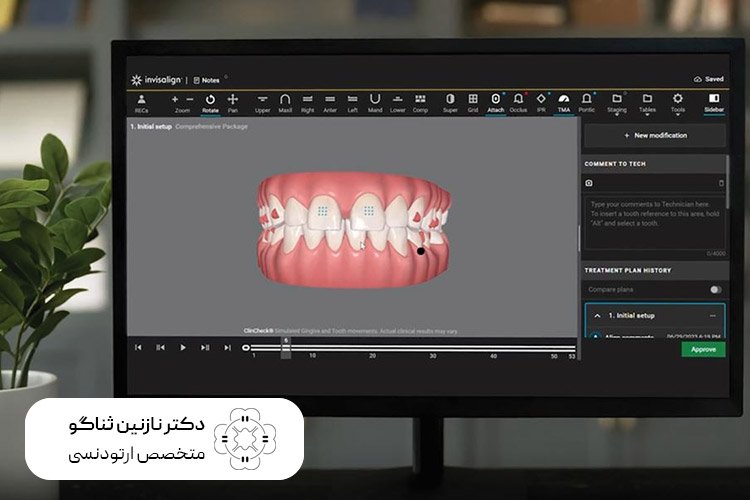Select the Pan tool
The height and width of the screenshot is (500, 750).
click(x=232, y=103)
